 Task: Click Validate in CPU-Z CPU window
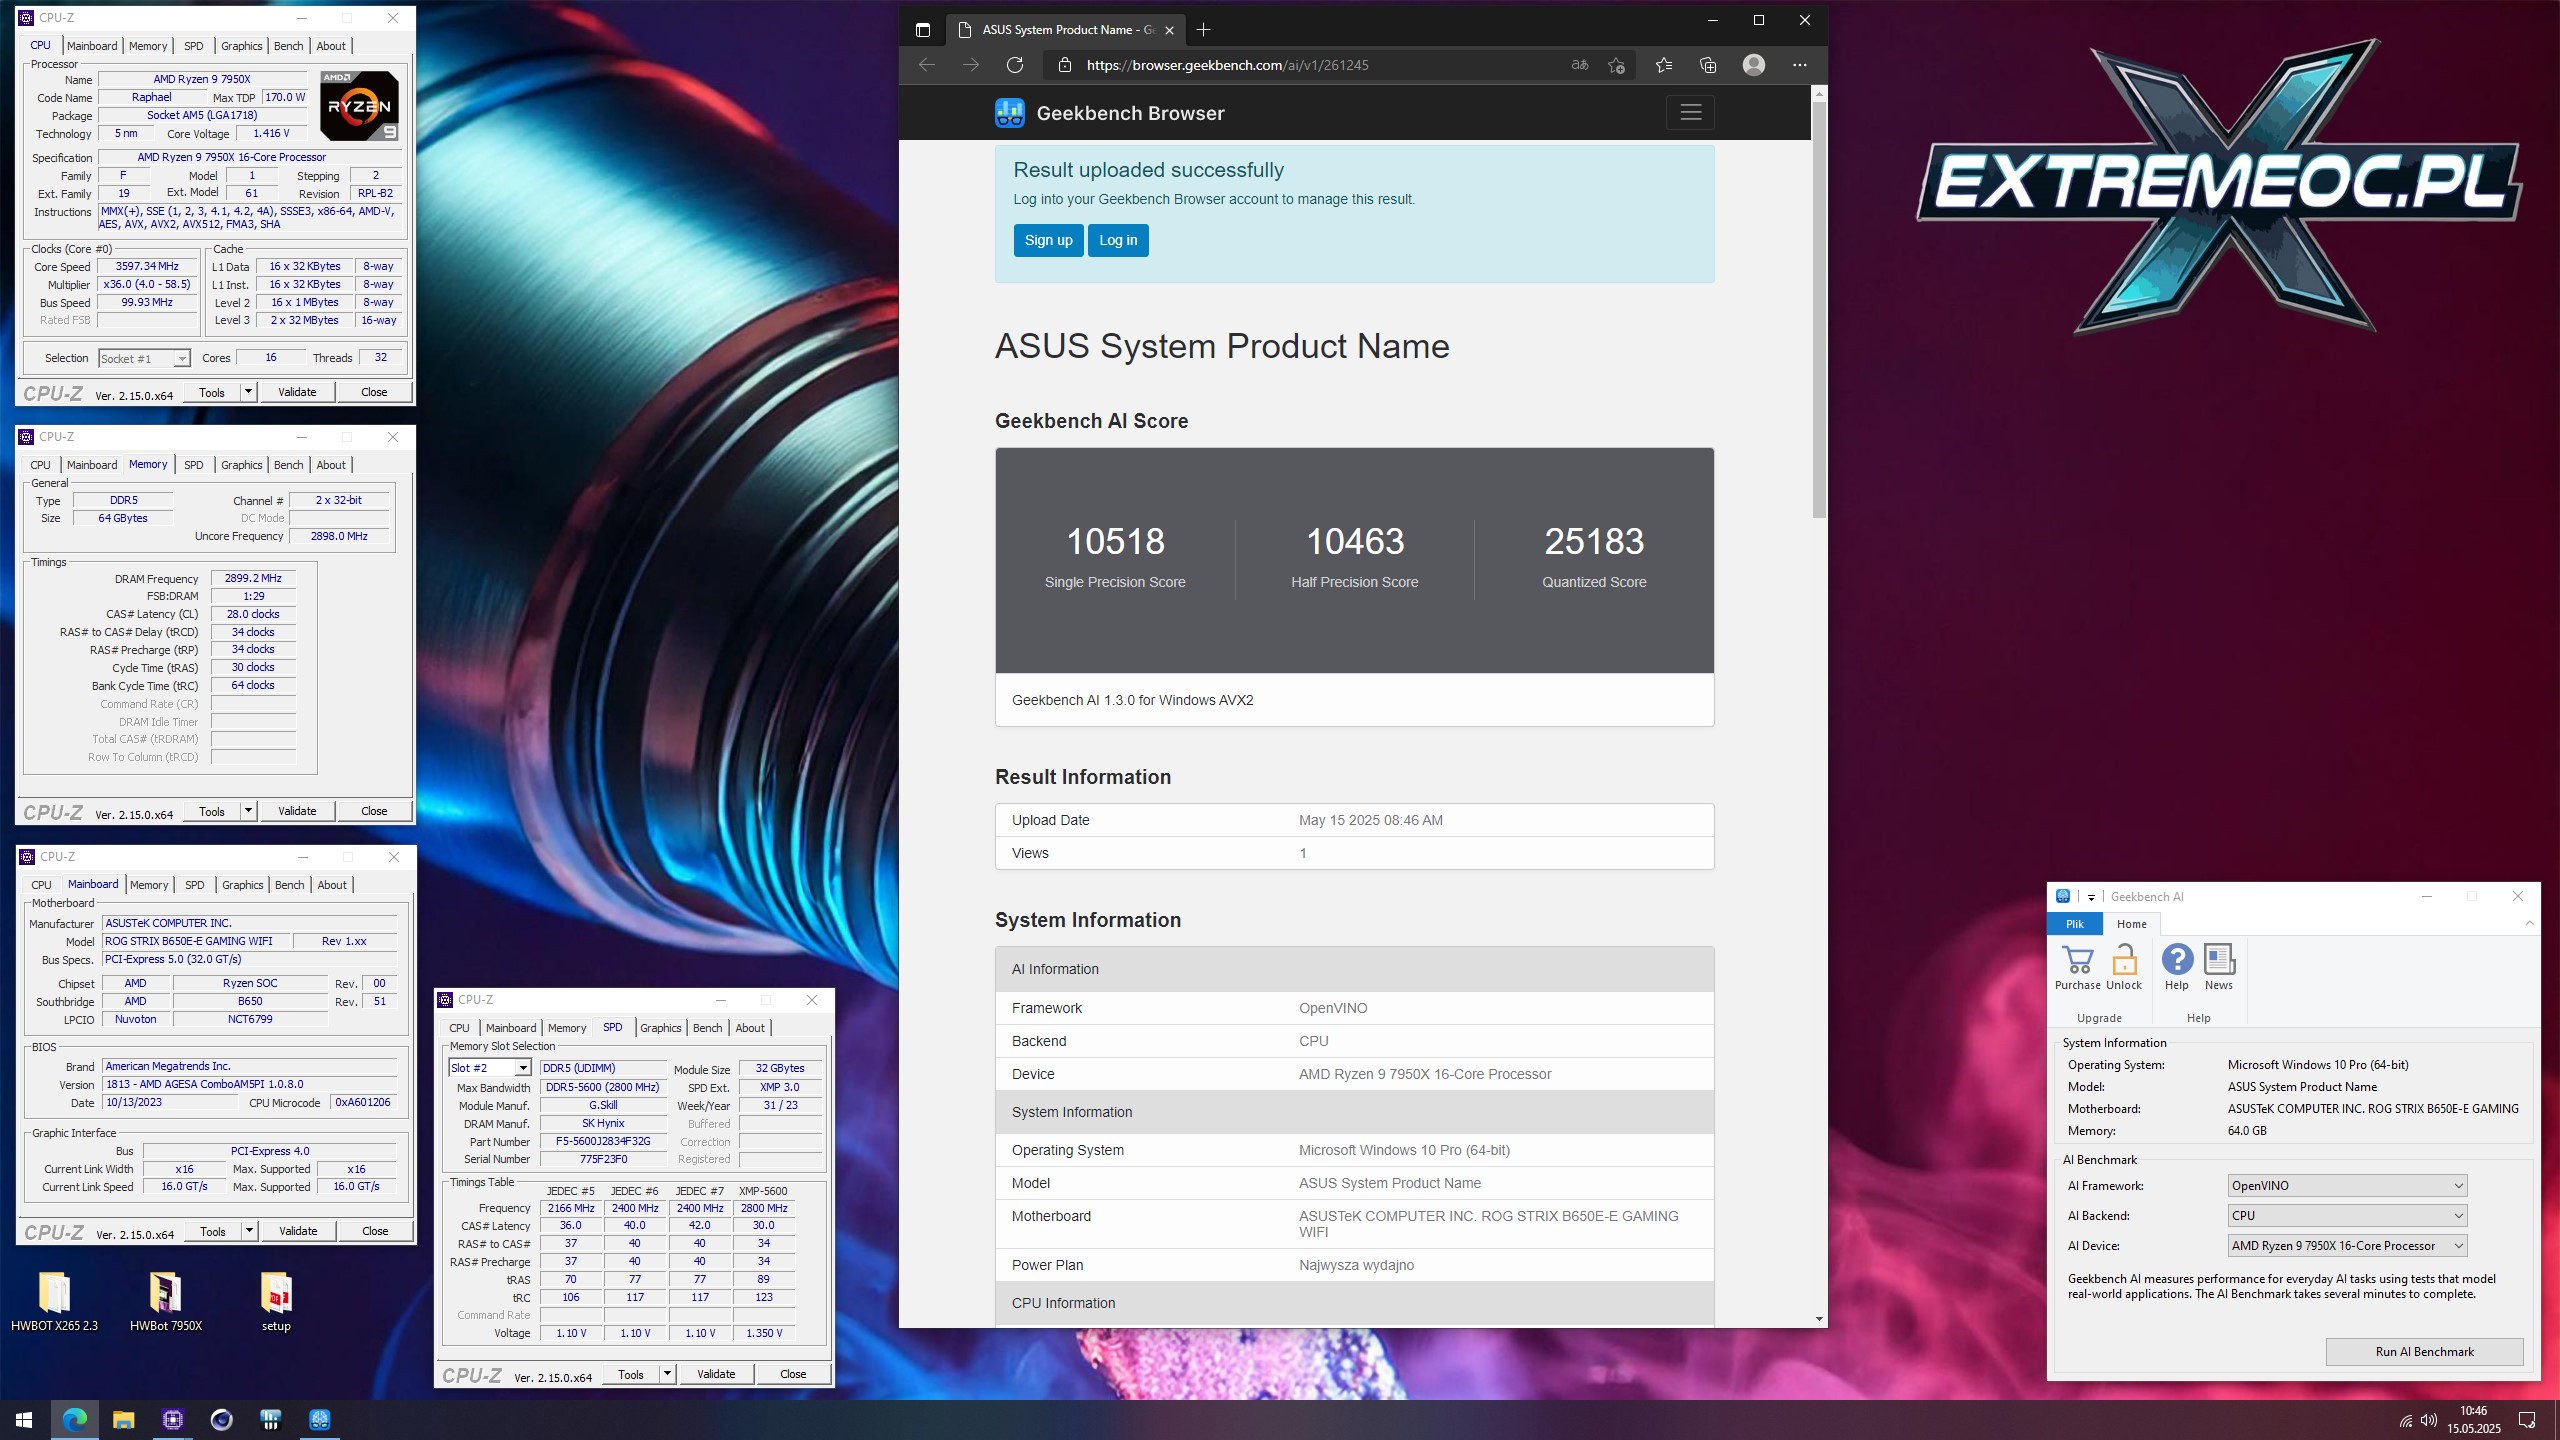coord(297,392)
